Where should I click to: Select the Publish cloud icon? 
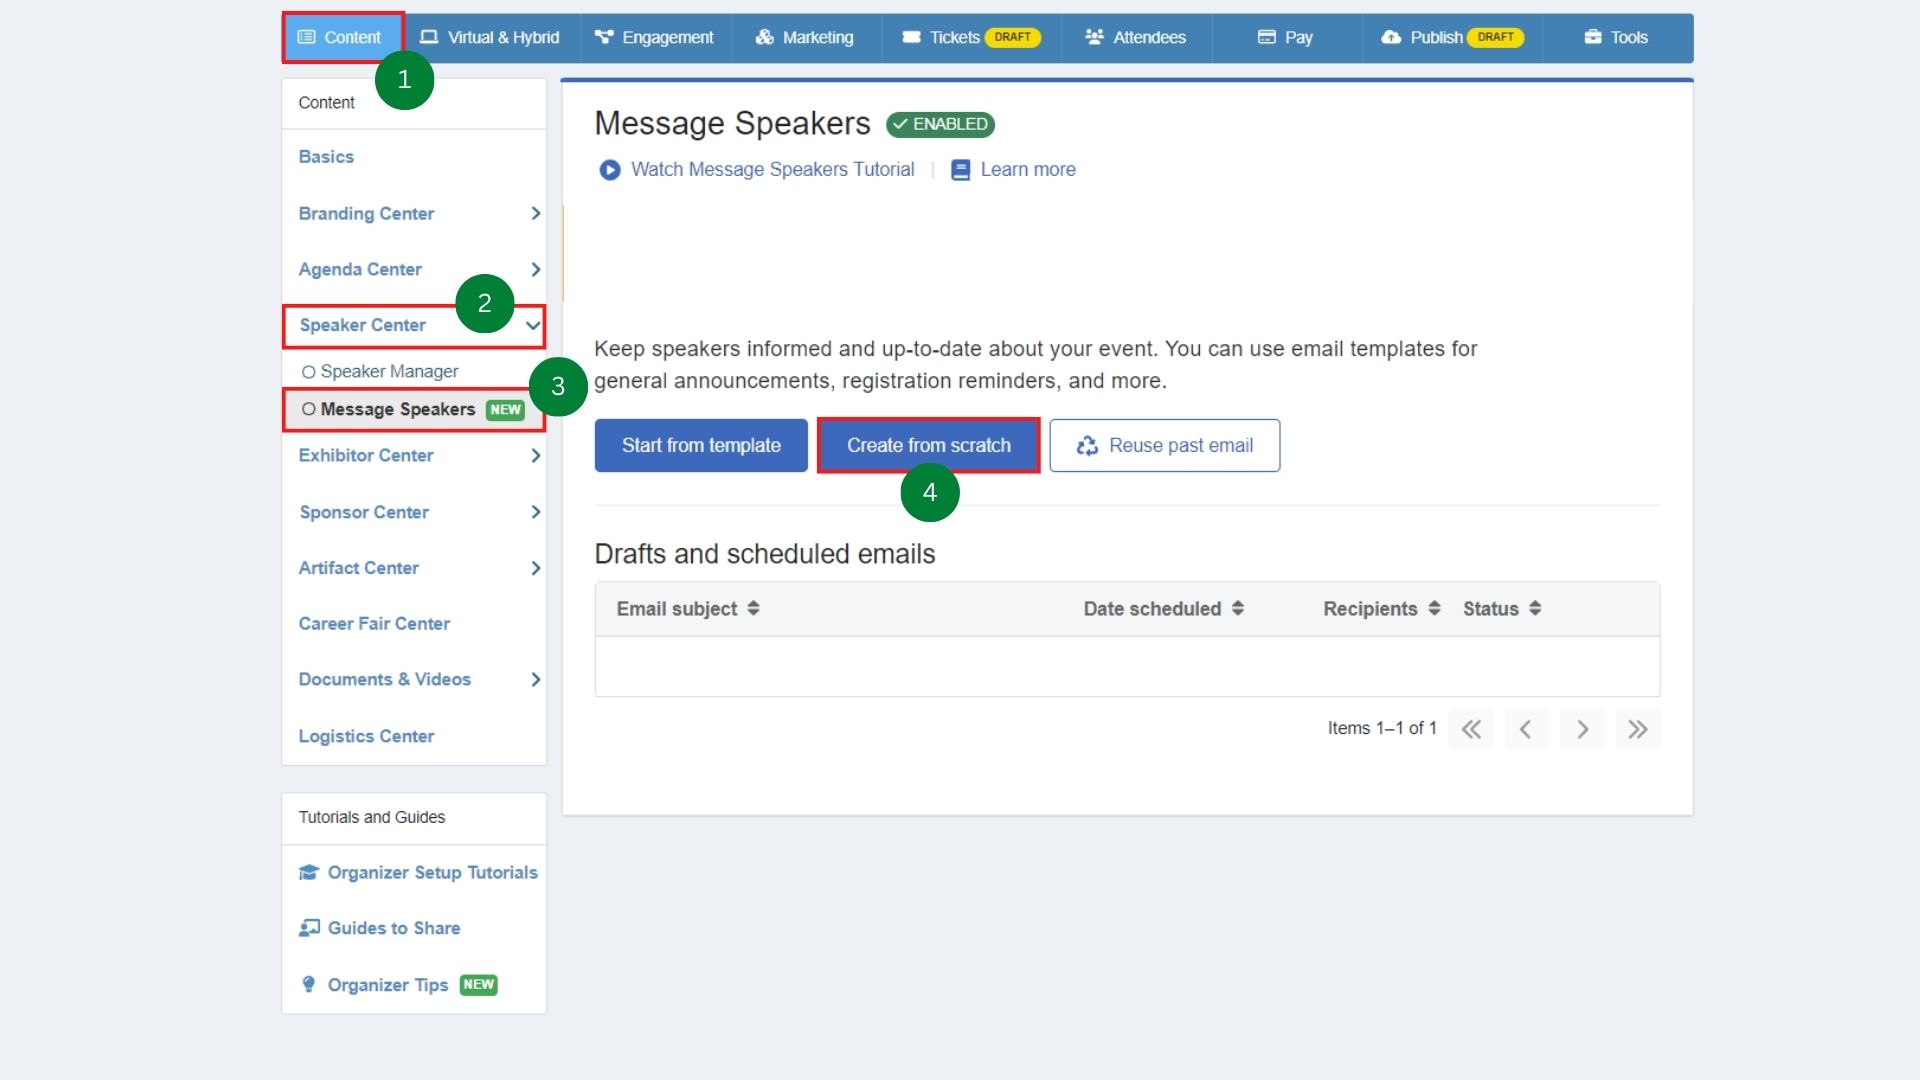[x=1391, y=37]
